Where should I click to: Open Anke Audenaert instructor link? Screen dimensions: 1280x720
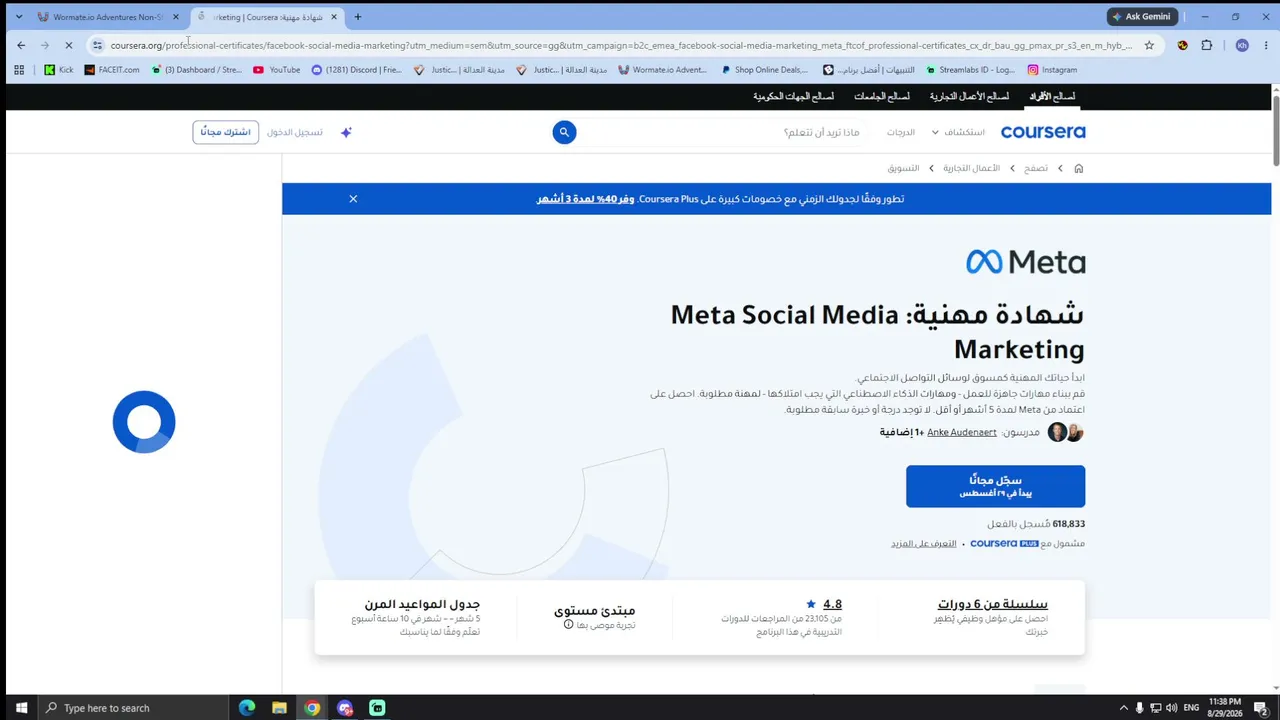962,432
